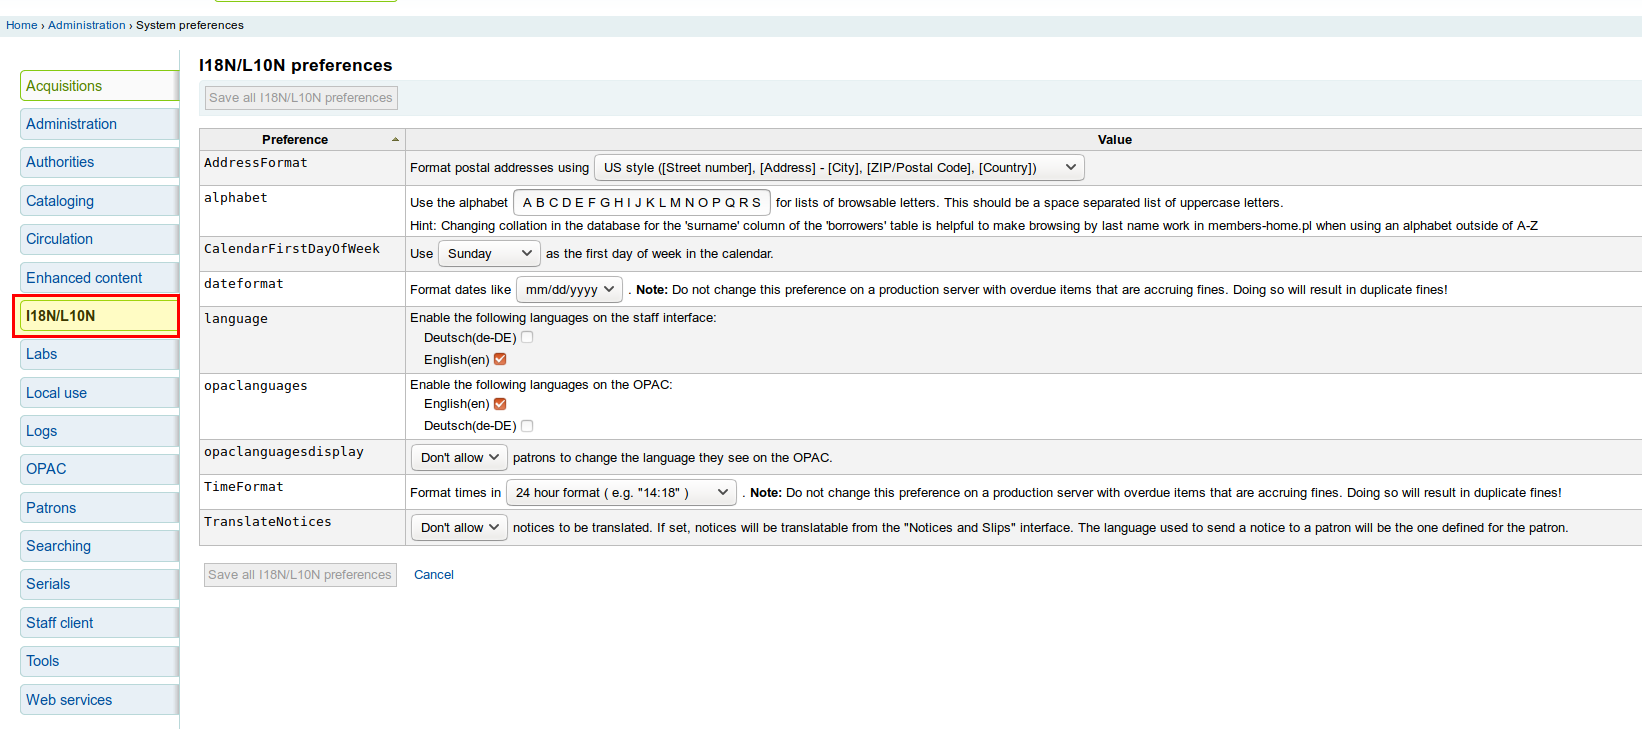Open the dateformat mm/dd/yyyy dropdown
1642x729 pixels.
pyautogui.click(x=569, y=290)
